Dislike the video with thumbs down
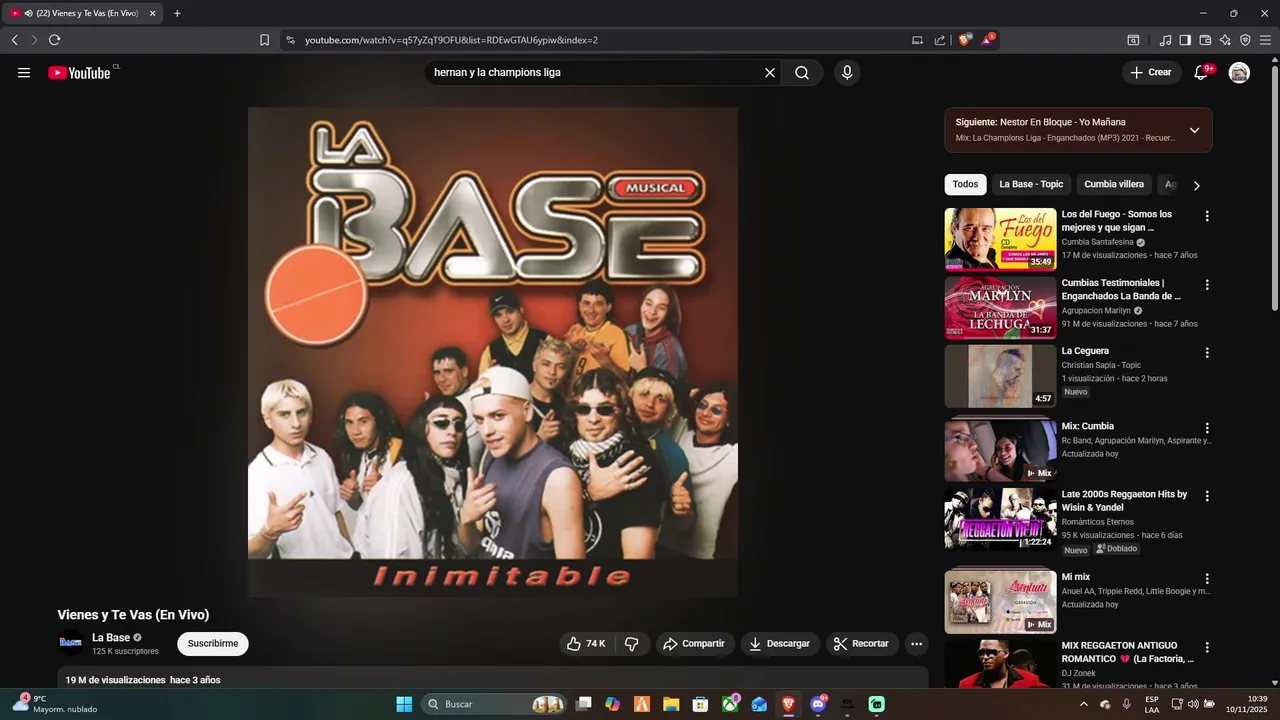The image size is (1280, 720). 632,644
